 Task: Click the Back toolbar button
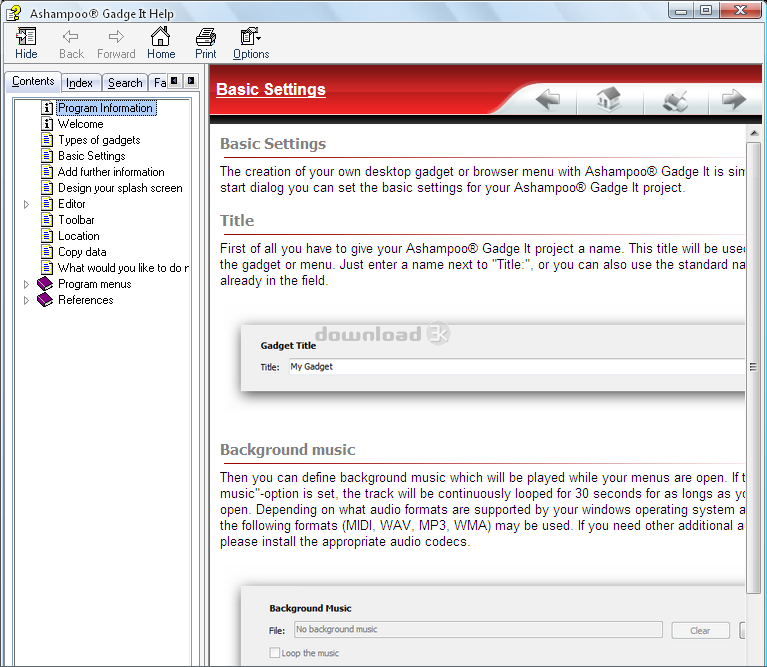point(71,44)
